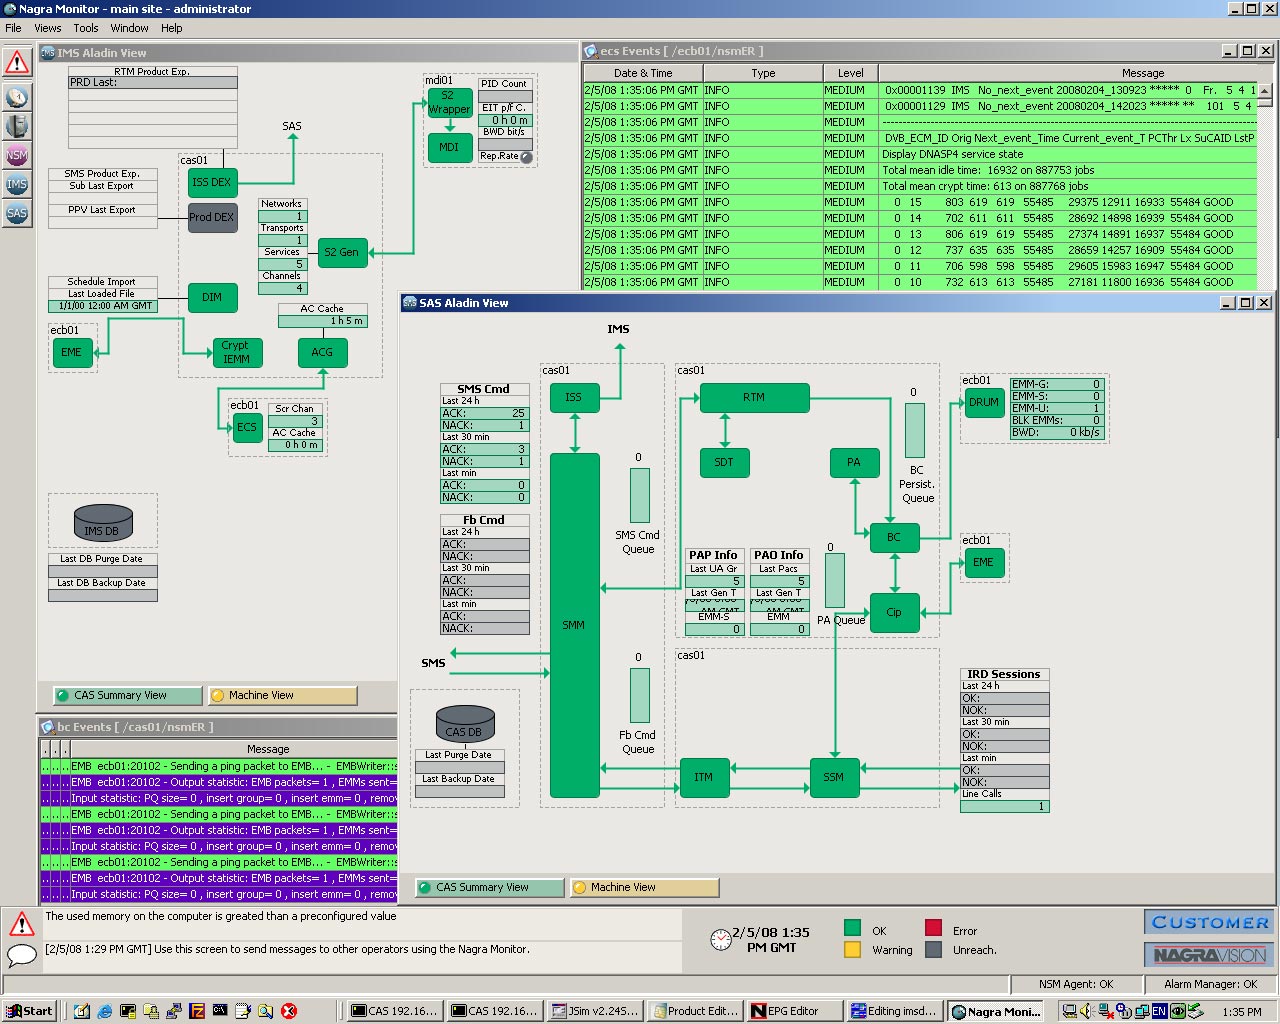The height and width of the screenshot is (1024, 1280).
Task: Open the SAS view from the sidebar
Action: tap(17, 213)
